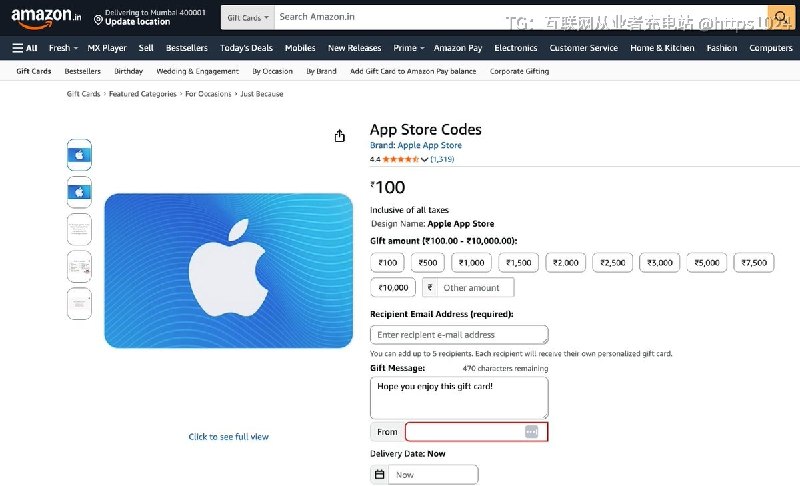This screenshot has width=800, height=486.
Task: Click the Delivery Date Now field
Action: click(x=433, y=475)
